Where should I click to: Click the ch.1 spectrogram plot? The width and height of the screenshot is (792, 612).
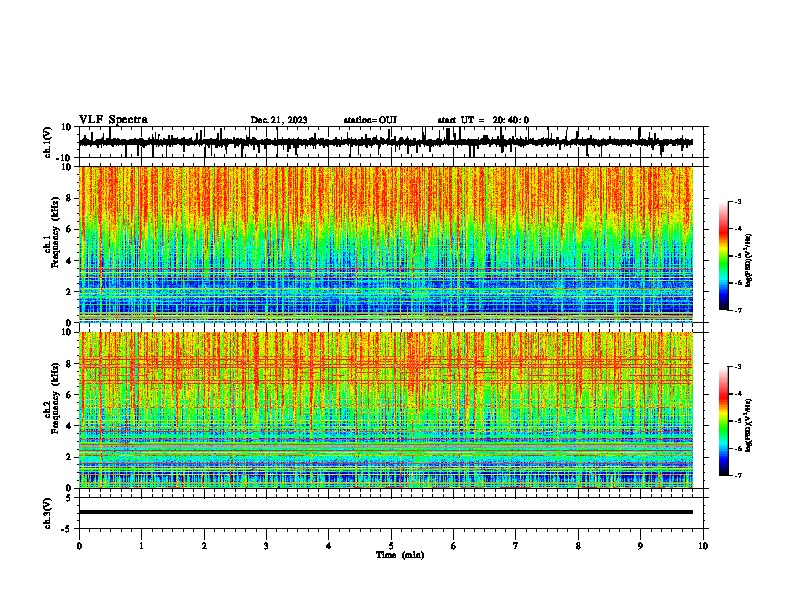click(386, 244)
